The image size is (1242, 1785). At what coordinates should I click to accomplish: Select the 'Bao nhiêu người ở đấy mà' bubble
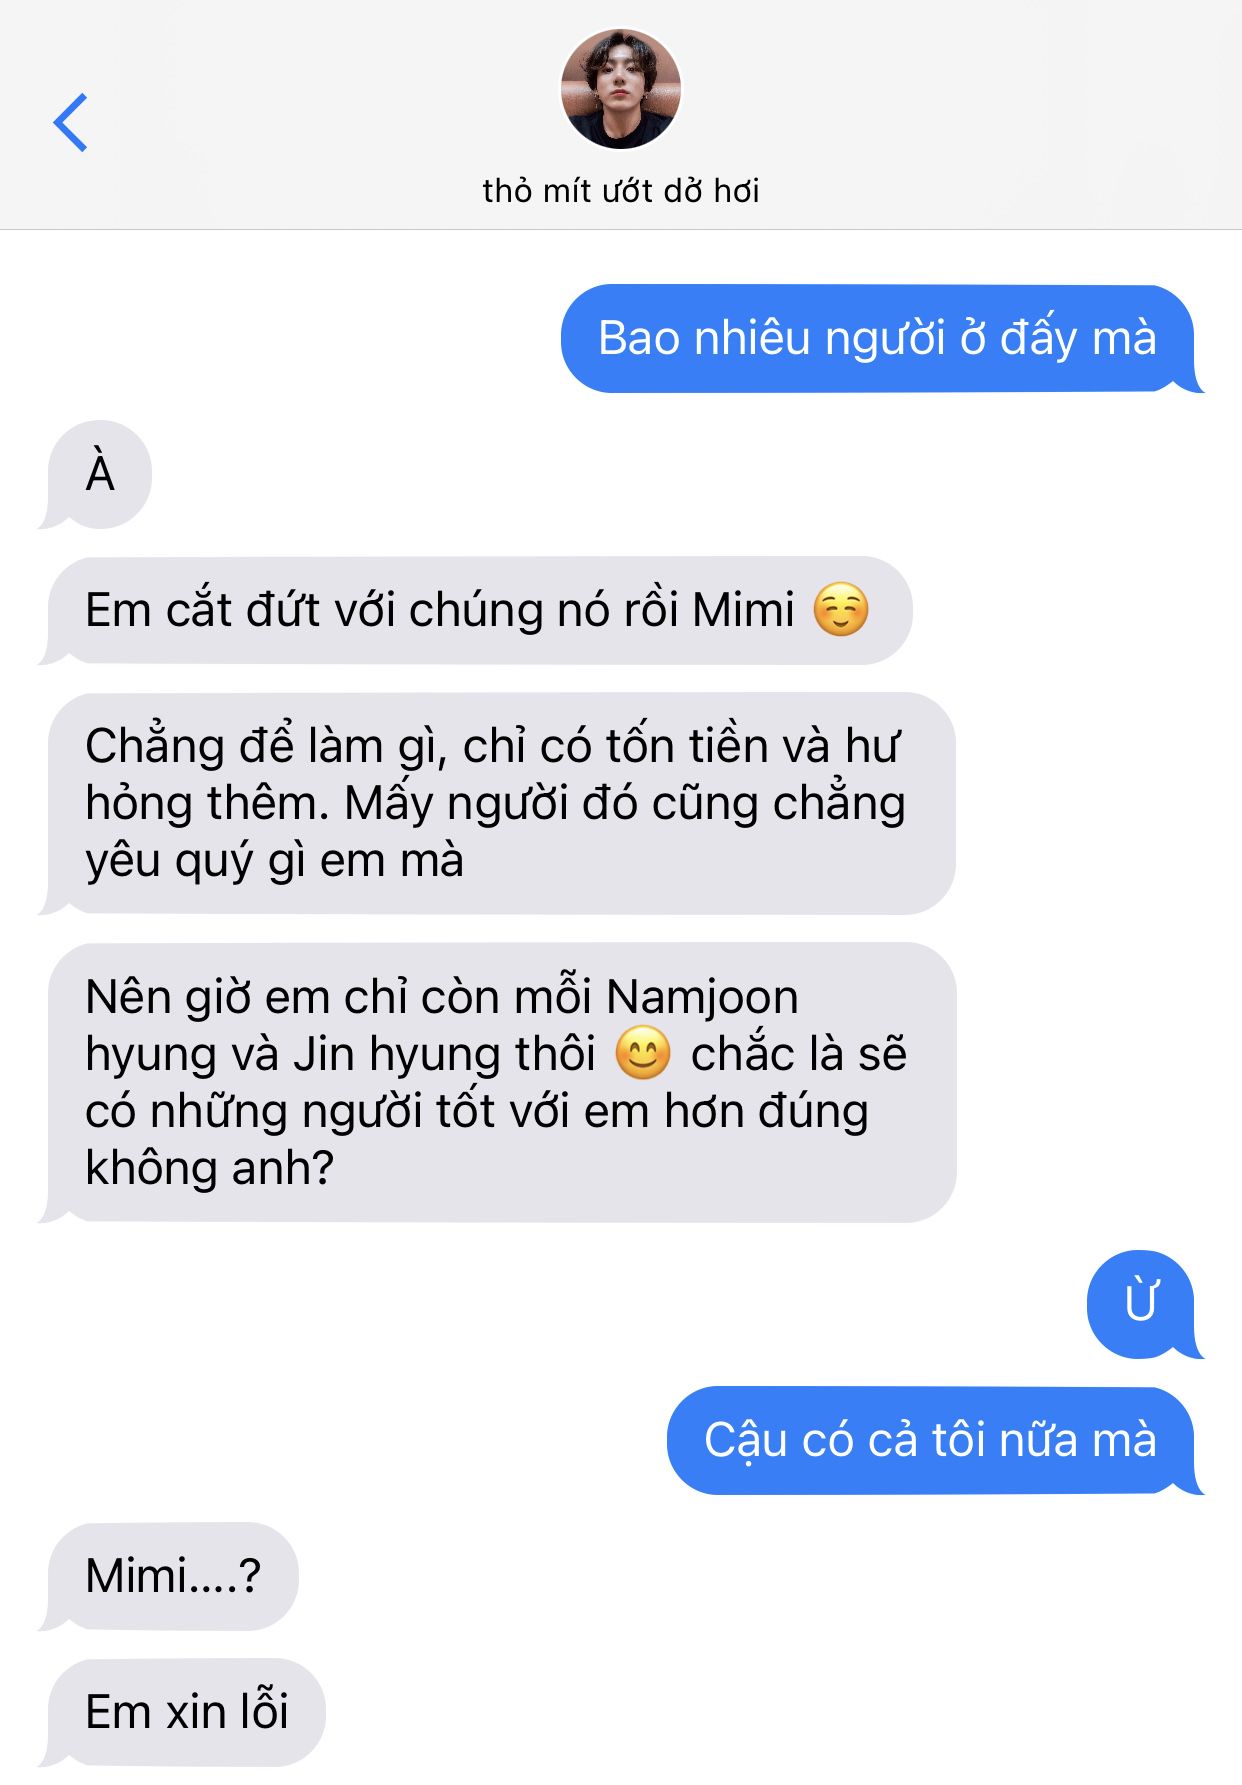(x=880, y=338)
